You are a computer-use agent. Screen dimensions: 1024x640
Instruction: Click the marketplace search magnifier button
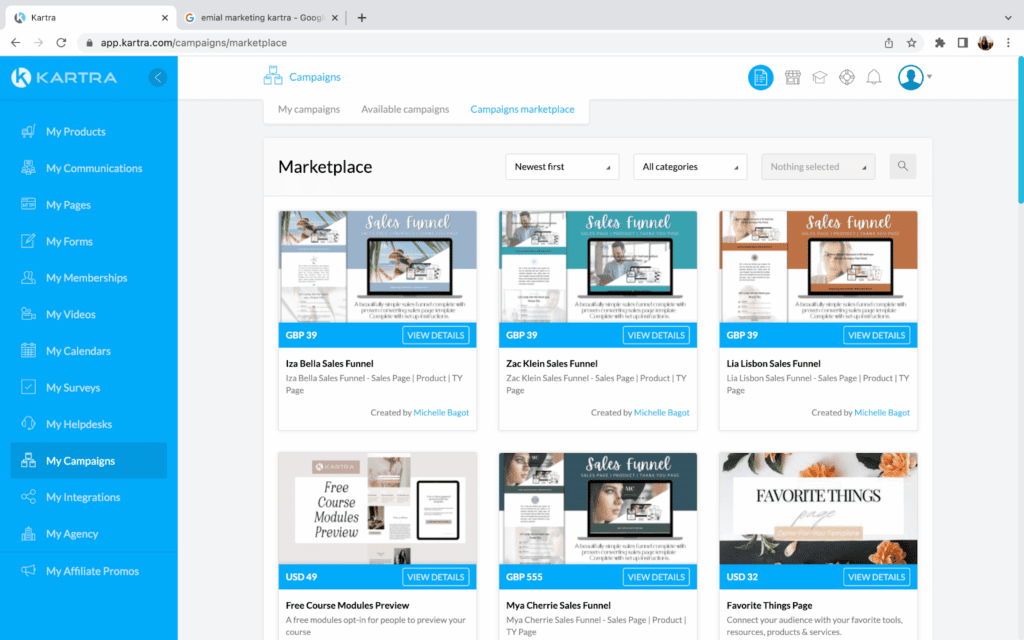(x=903, y=167)
